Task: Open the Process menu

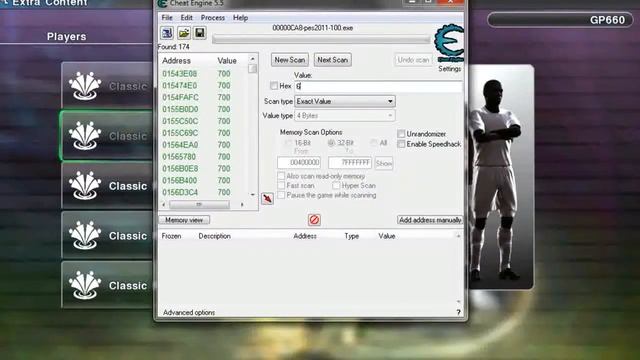Action: [213, 18]
